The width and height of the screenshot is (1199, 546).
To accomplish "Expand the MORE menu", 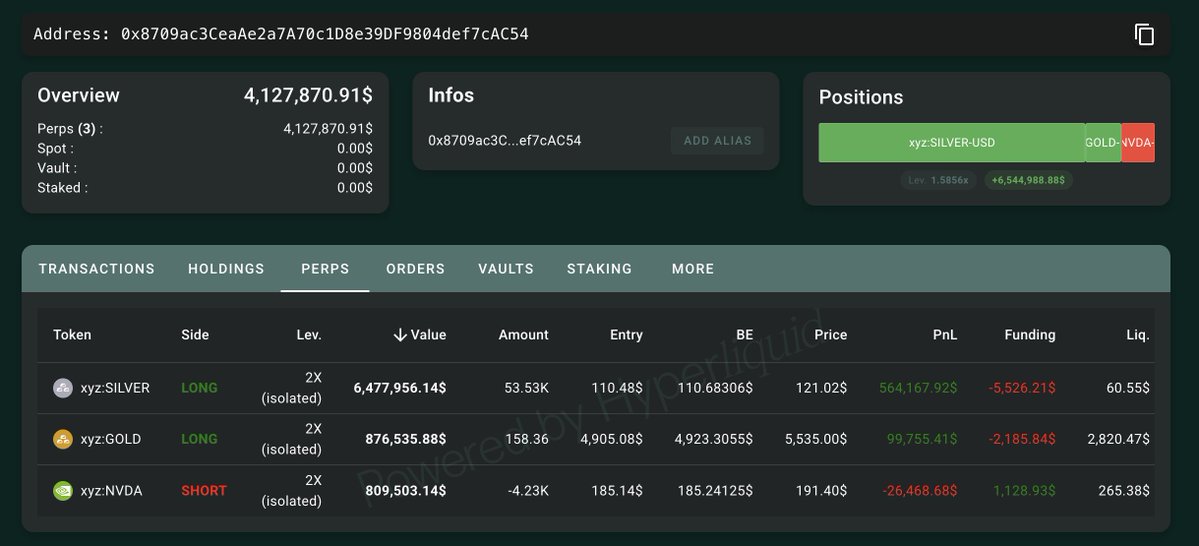I will tap(693, 269).
